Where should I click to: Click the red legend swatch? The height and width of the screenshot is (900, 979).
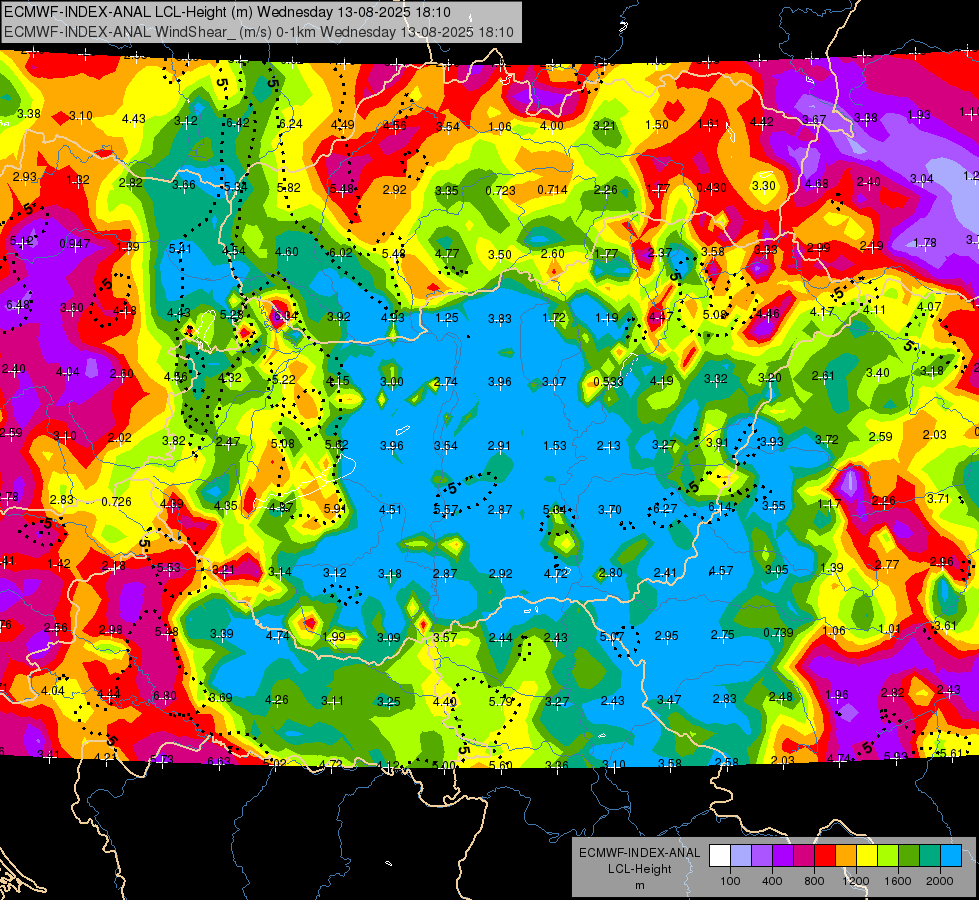point(825,855)
